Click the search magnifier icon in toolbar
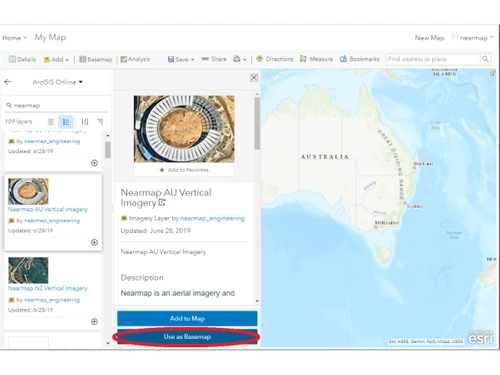 click(485, 59)
